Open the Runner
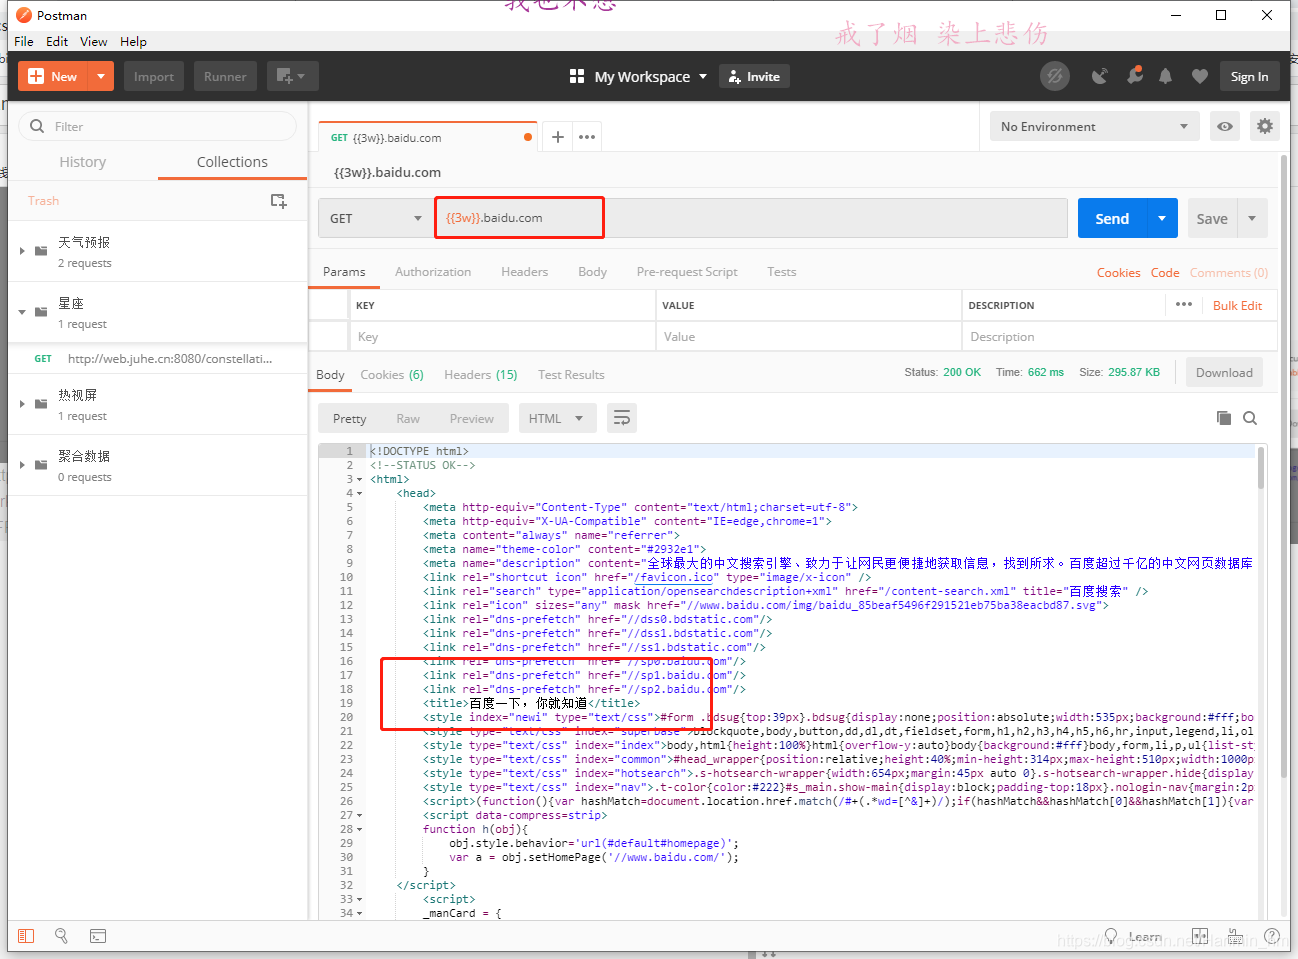 tap(225, 76)
